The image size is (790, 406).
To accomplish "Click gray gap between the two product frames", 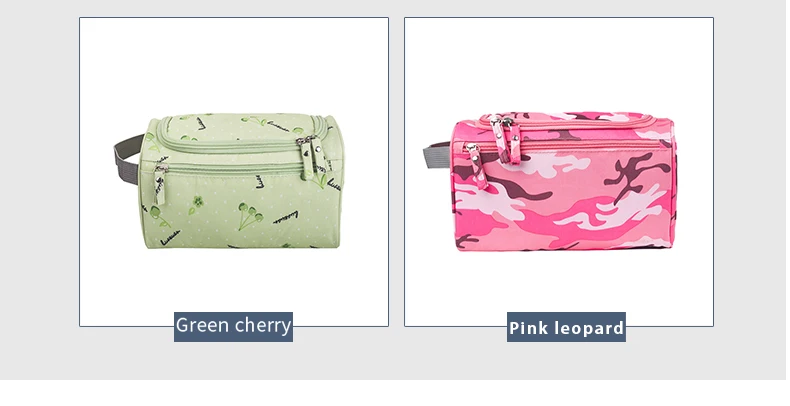I will pos(397,171).
